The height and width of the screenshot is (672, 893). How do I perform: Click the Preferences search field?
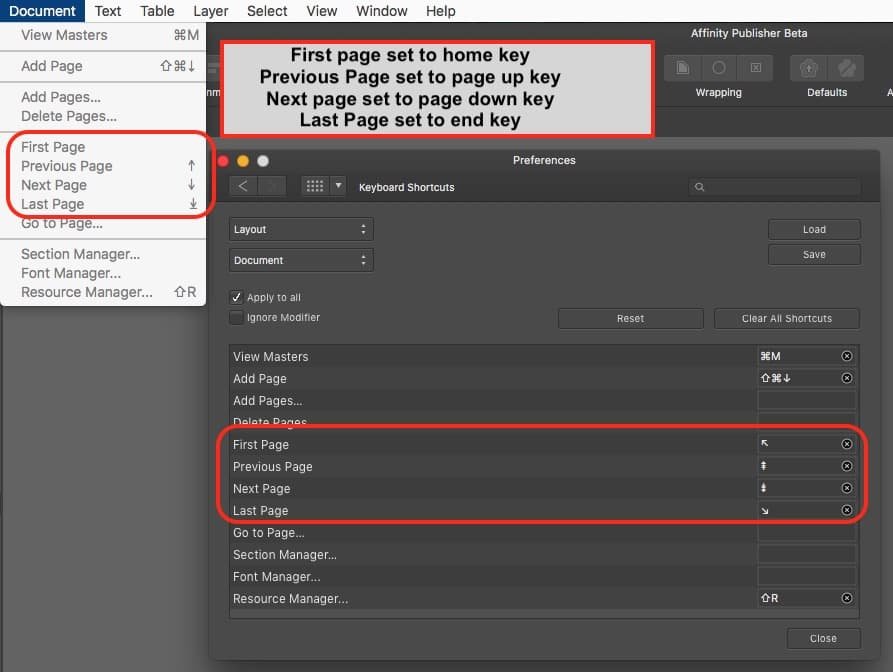pyautogui.click(x=775, y=187)
